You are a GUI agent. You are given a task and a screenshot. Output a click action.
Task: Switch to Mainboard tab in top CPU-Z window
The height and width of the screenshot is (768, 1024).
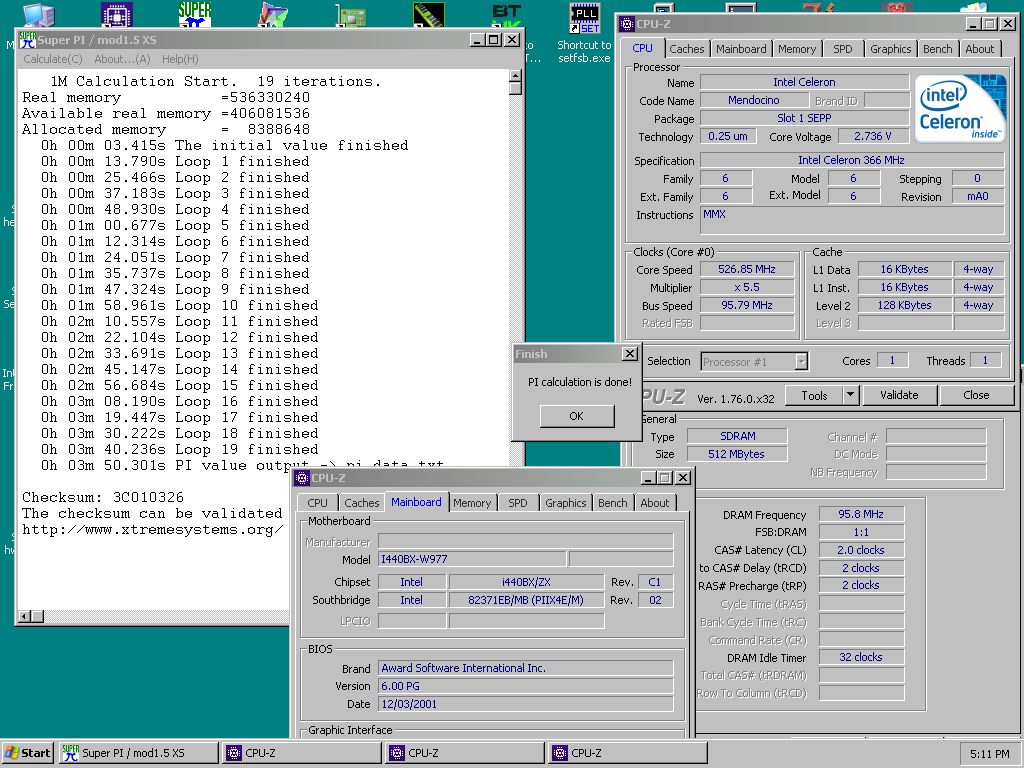click(741, 49)
